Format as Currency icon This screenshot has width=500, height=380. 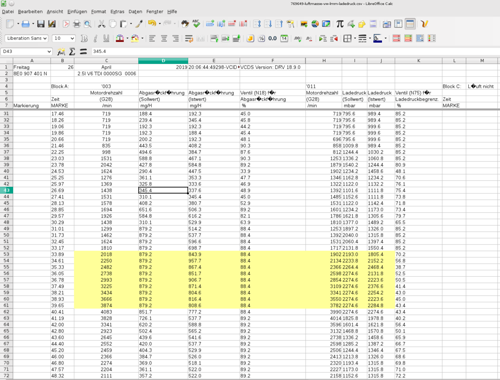tap(250, 39)
